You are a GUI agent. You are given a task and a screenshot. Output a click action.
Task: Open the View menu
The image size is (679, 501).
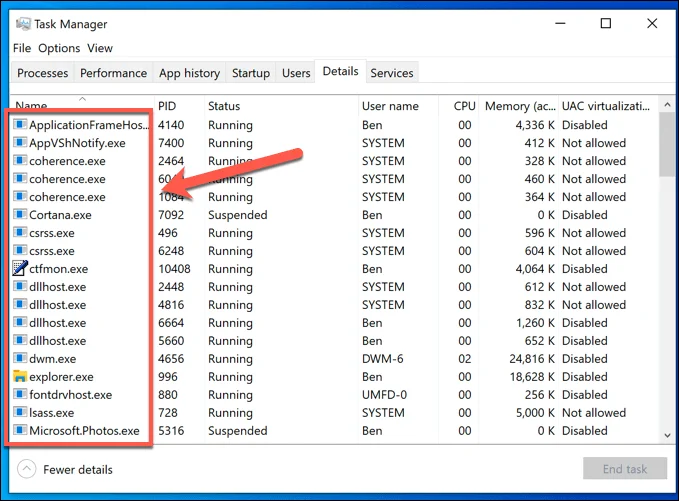tap(100, 48)
